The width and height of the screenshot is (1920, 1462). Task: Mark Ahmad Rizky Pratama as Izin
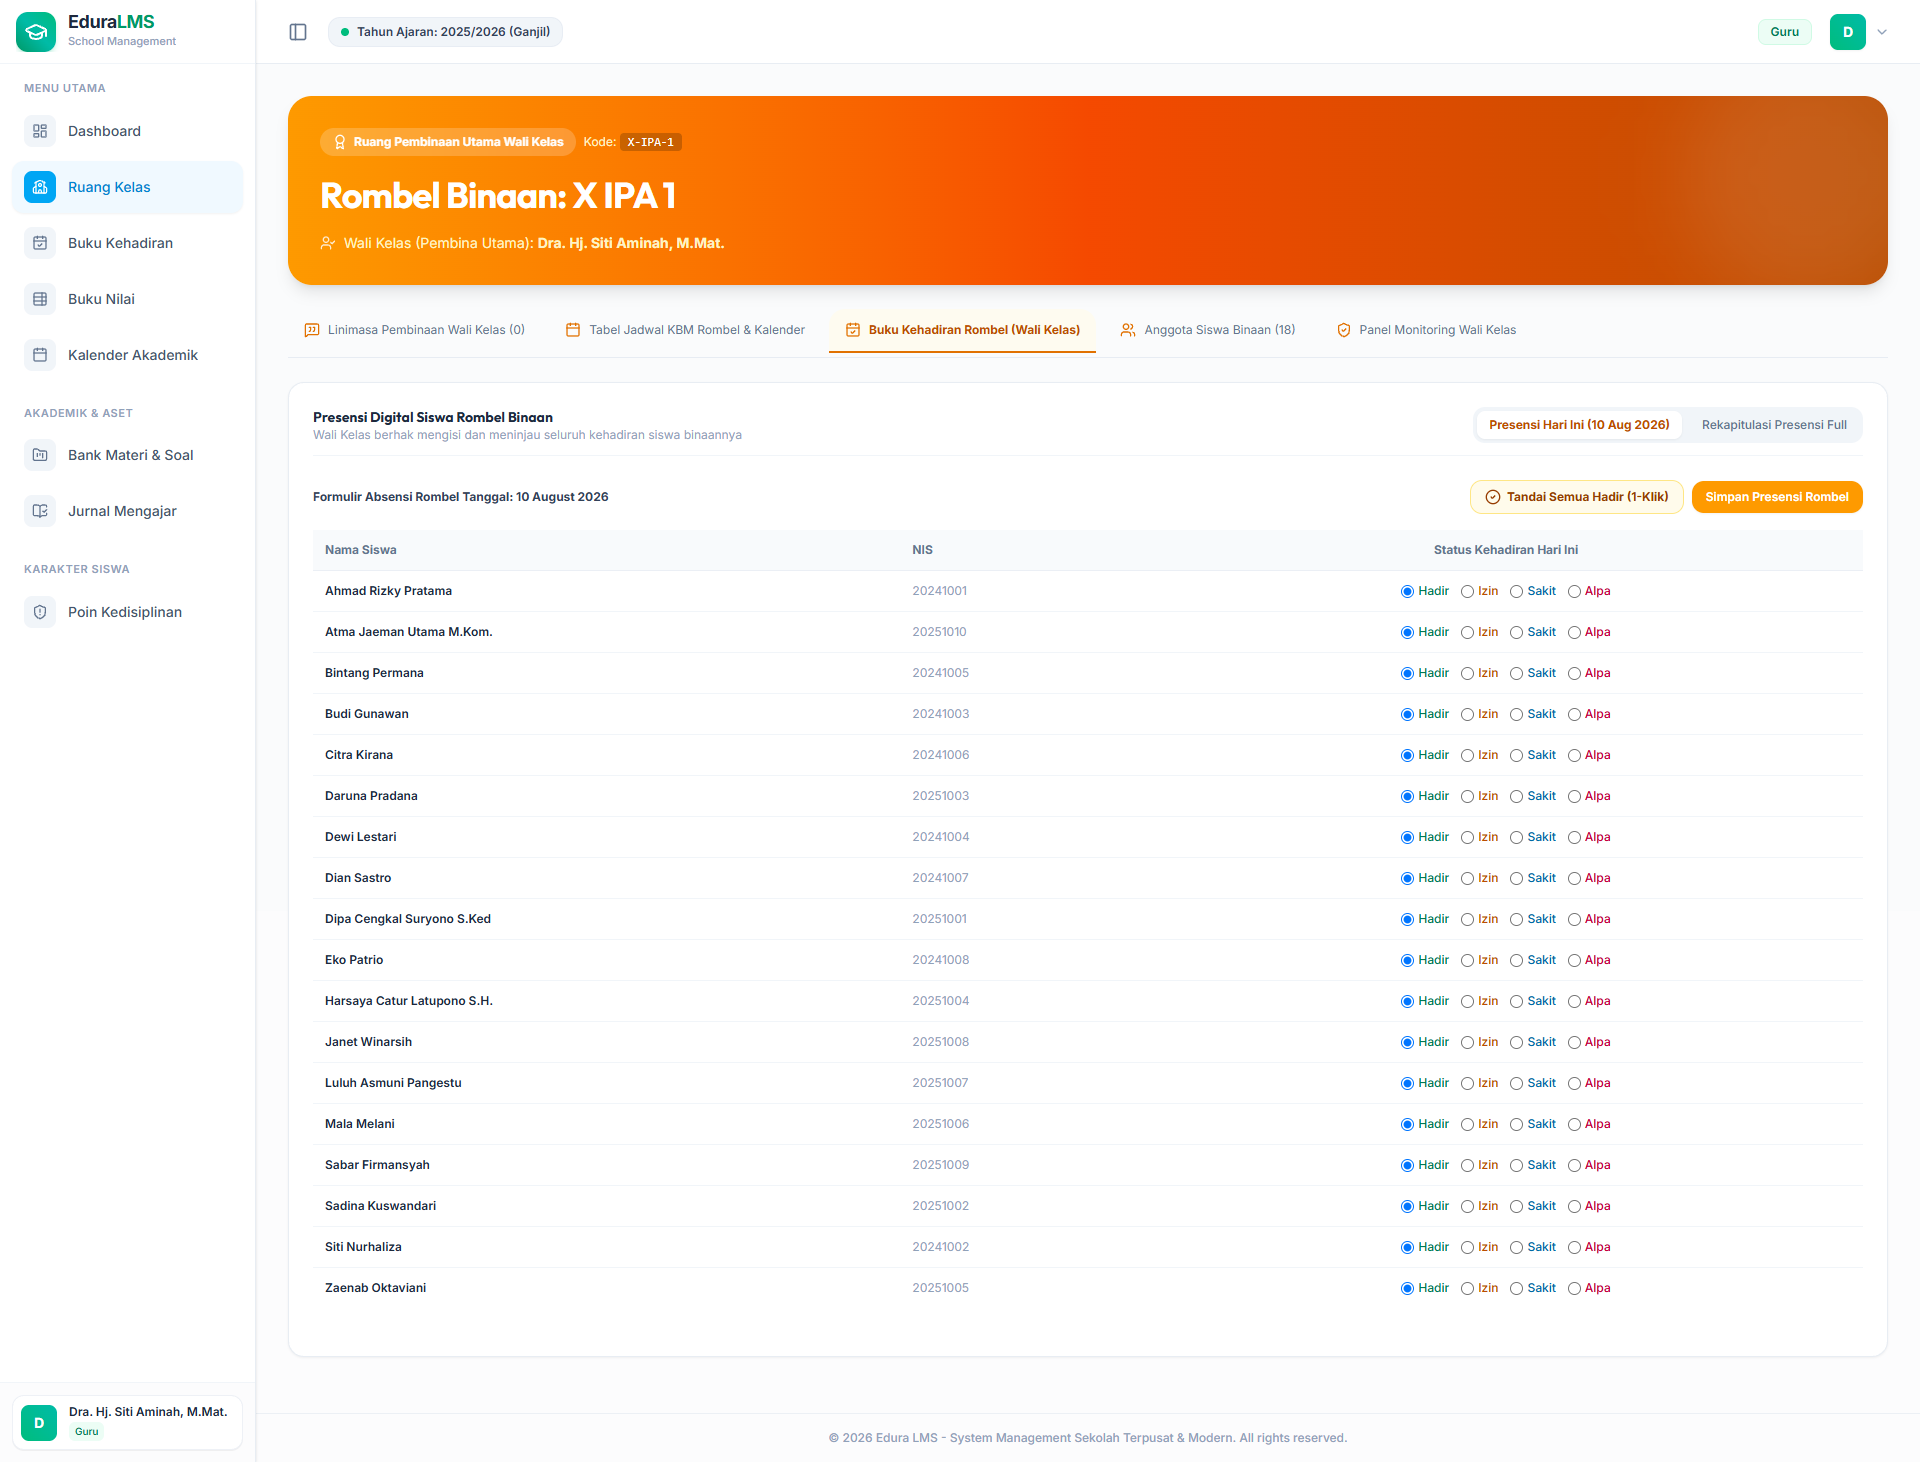click(x=1468, y=592)
